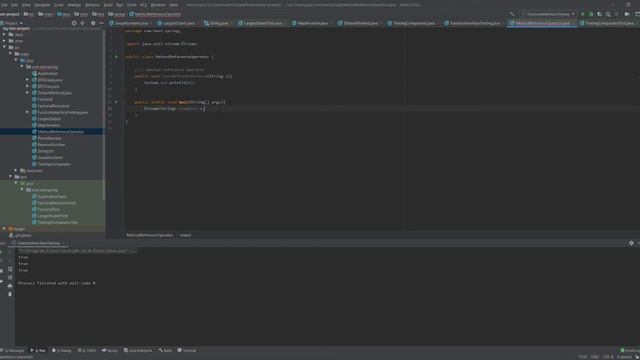This screenshot has width=640, height=360.
Task: Select FactorialRecursion in the project tree
Action: [x=53, y=106]
